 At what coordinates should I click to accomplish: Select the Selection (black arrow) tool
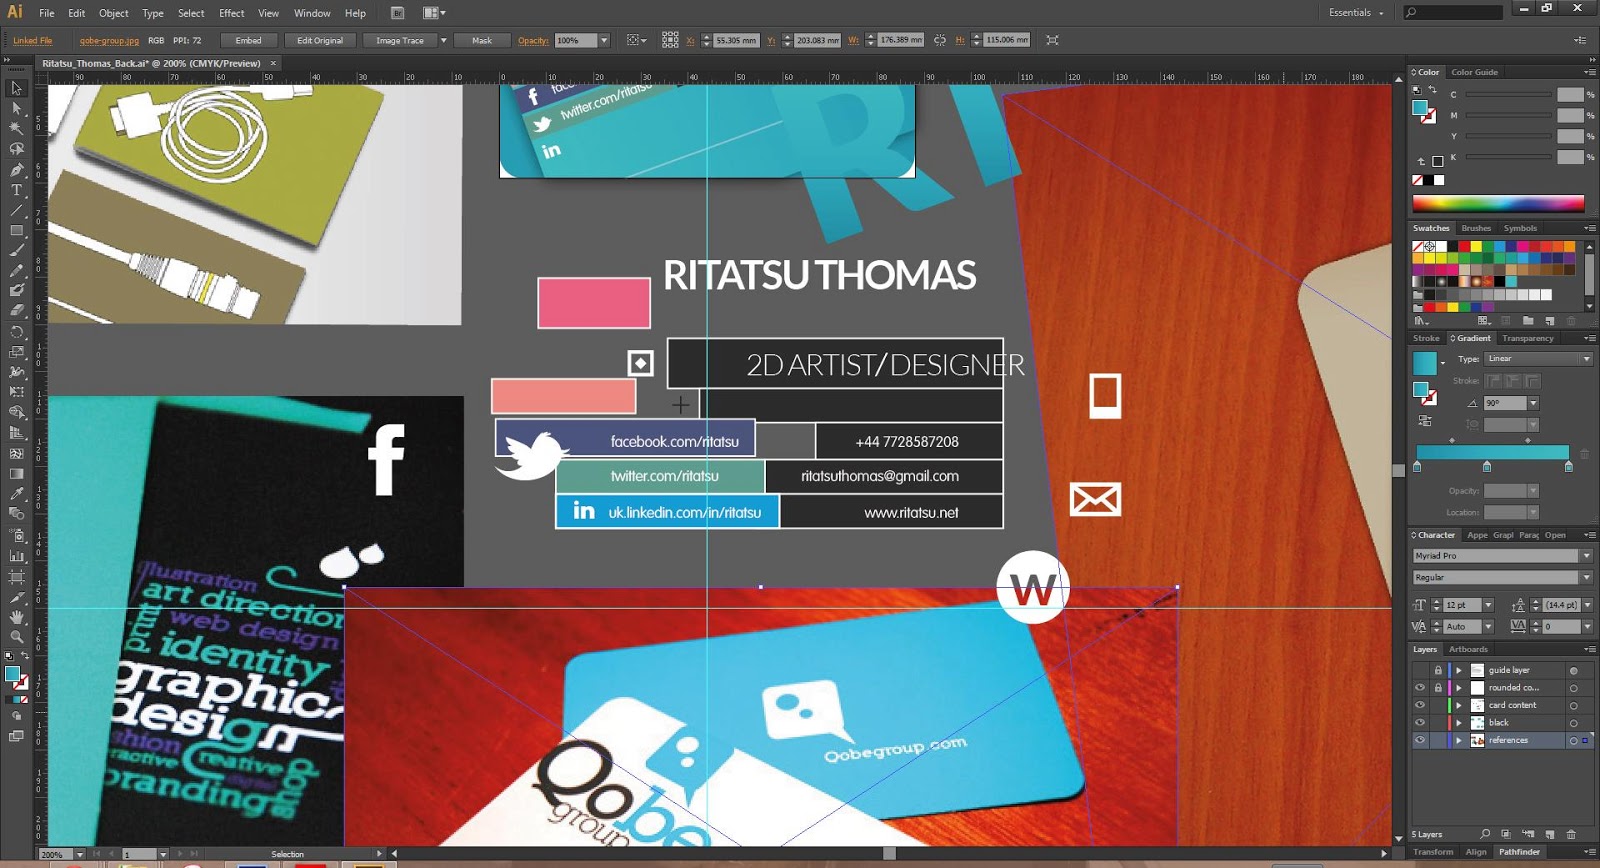(x=16, y=88)
